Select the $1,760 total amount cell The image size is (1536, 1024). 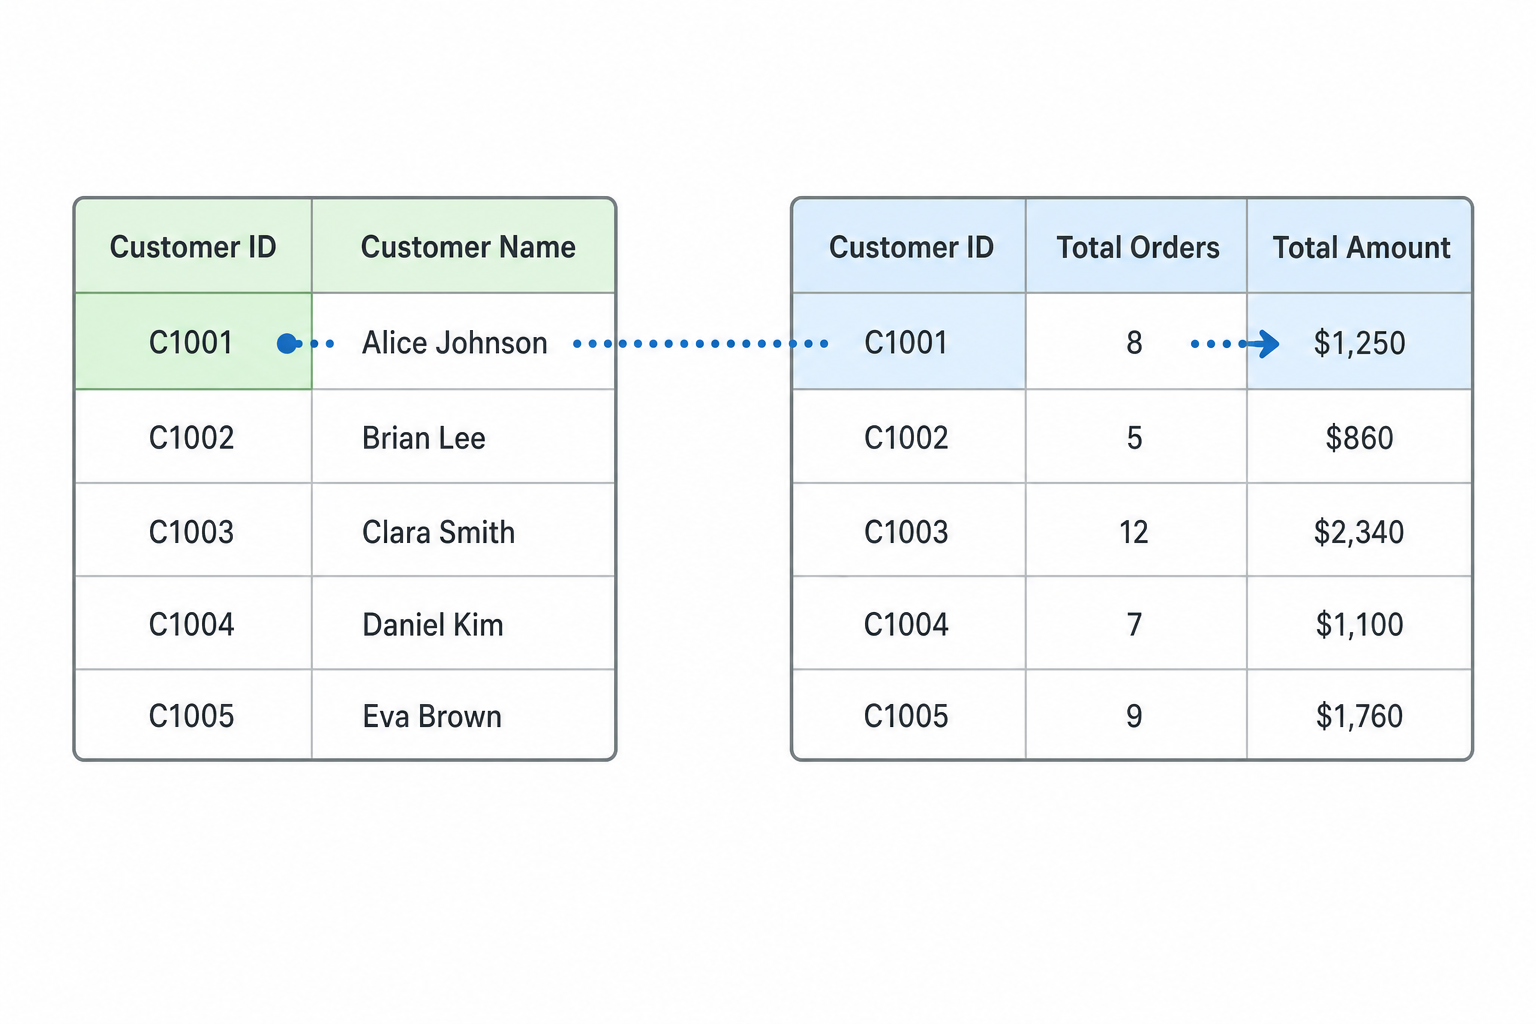[1359, 715]
